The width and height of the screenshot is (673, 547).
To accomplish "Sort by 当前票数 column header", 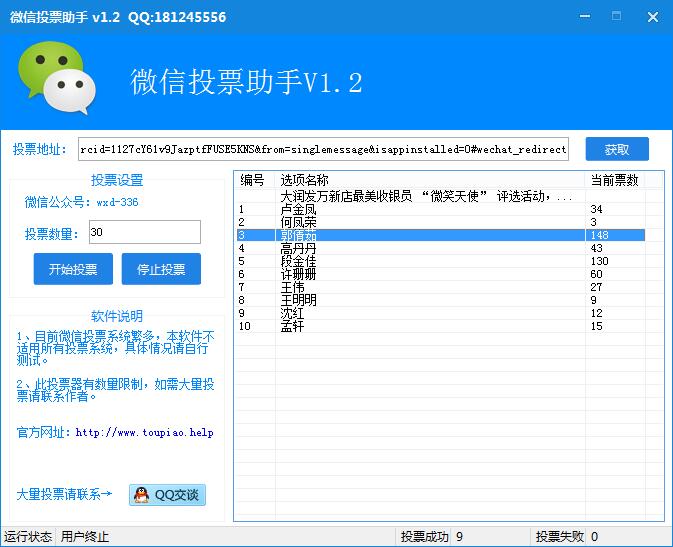I will pyautogui.click(x=612, y=180).
